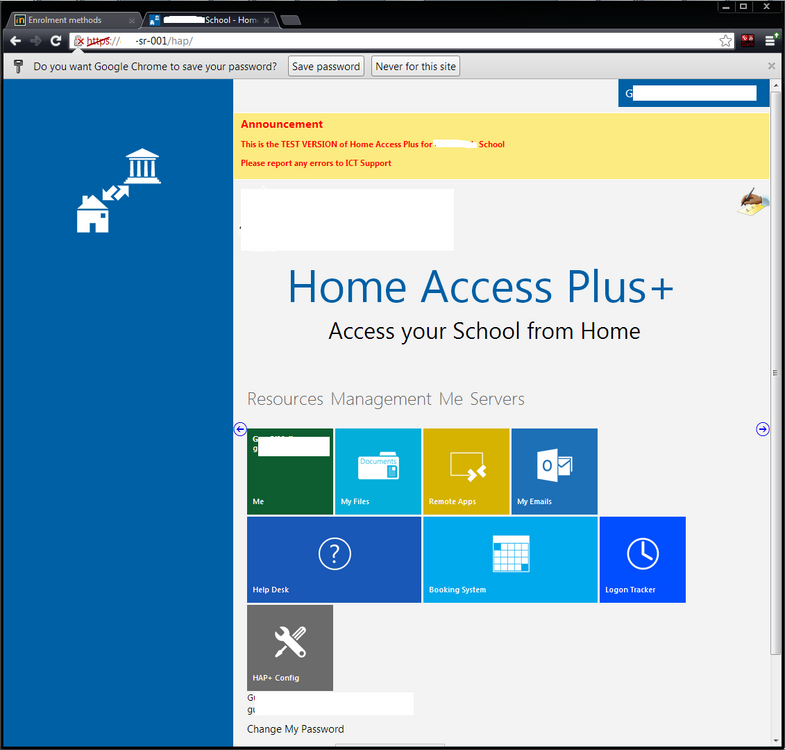Open the My Files tile
The height and width of the screenshot is (750, 785).
tap(378, 471)
